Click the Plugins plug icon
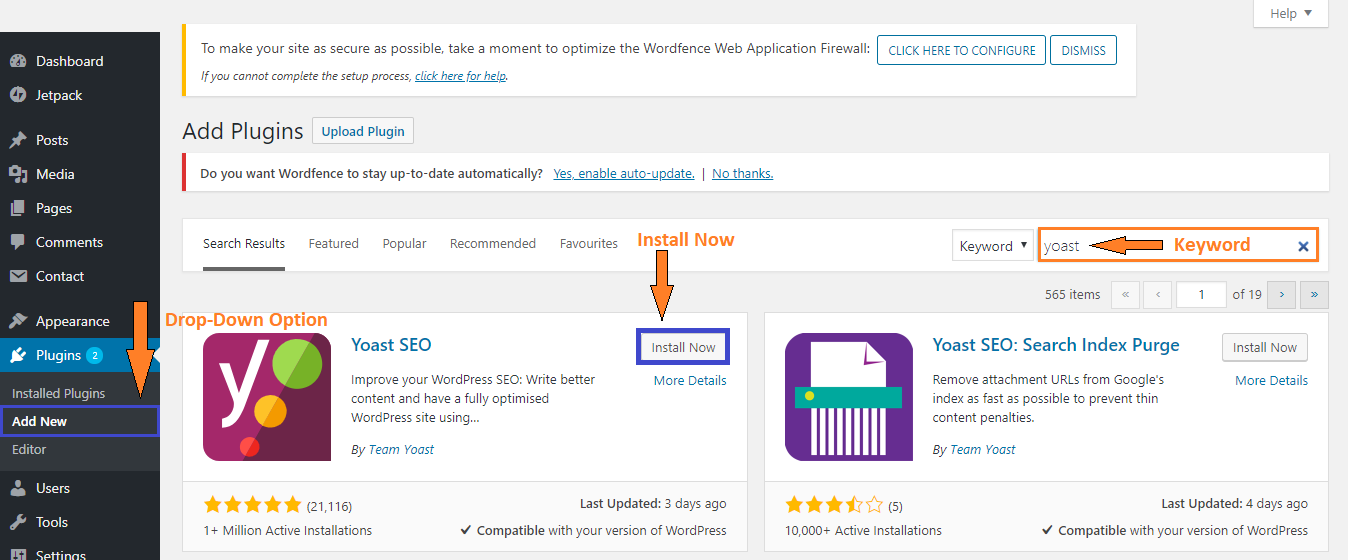 17,355
